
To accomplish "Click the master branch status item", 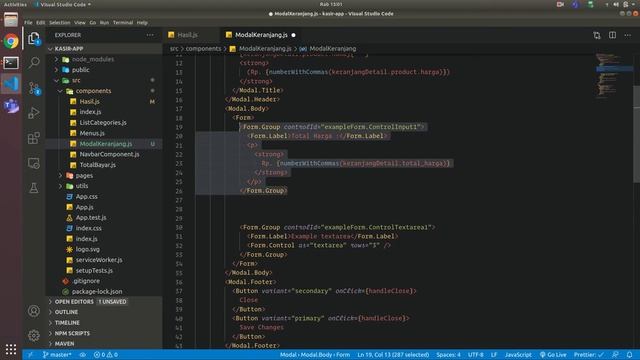I will (57, 355).
